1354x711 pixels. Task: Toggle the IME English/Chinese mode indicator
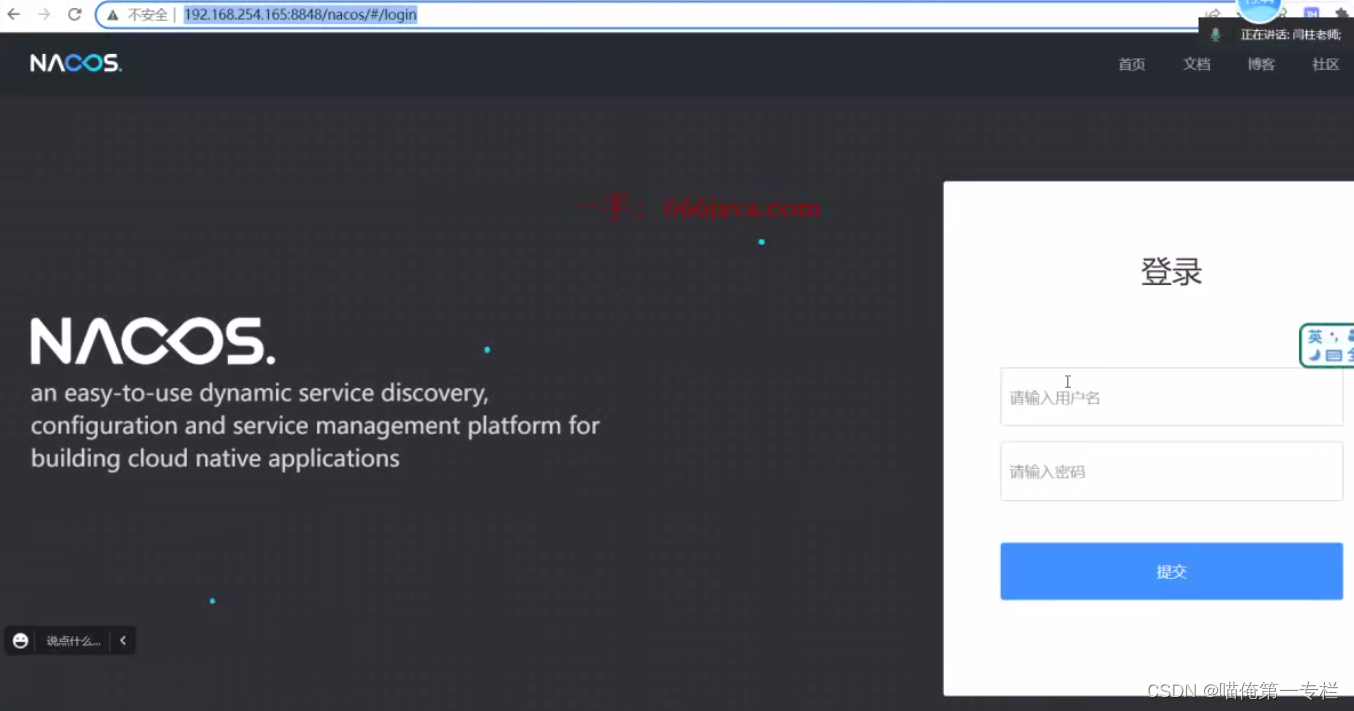[x=1316, y=337]
